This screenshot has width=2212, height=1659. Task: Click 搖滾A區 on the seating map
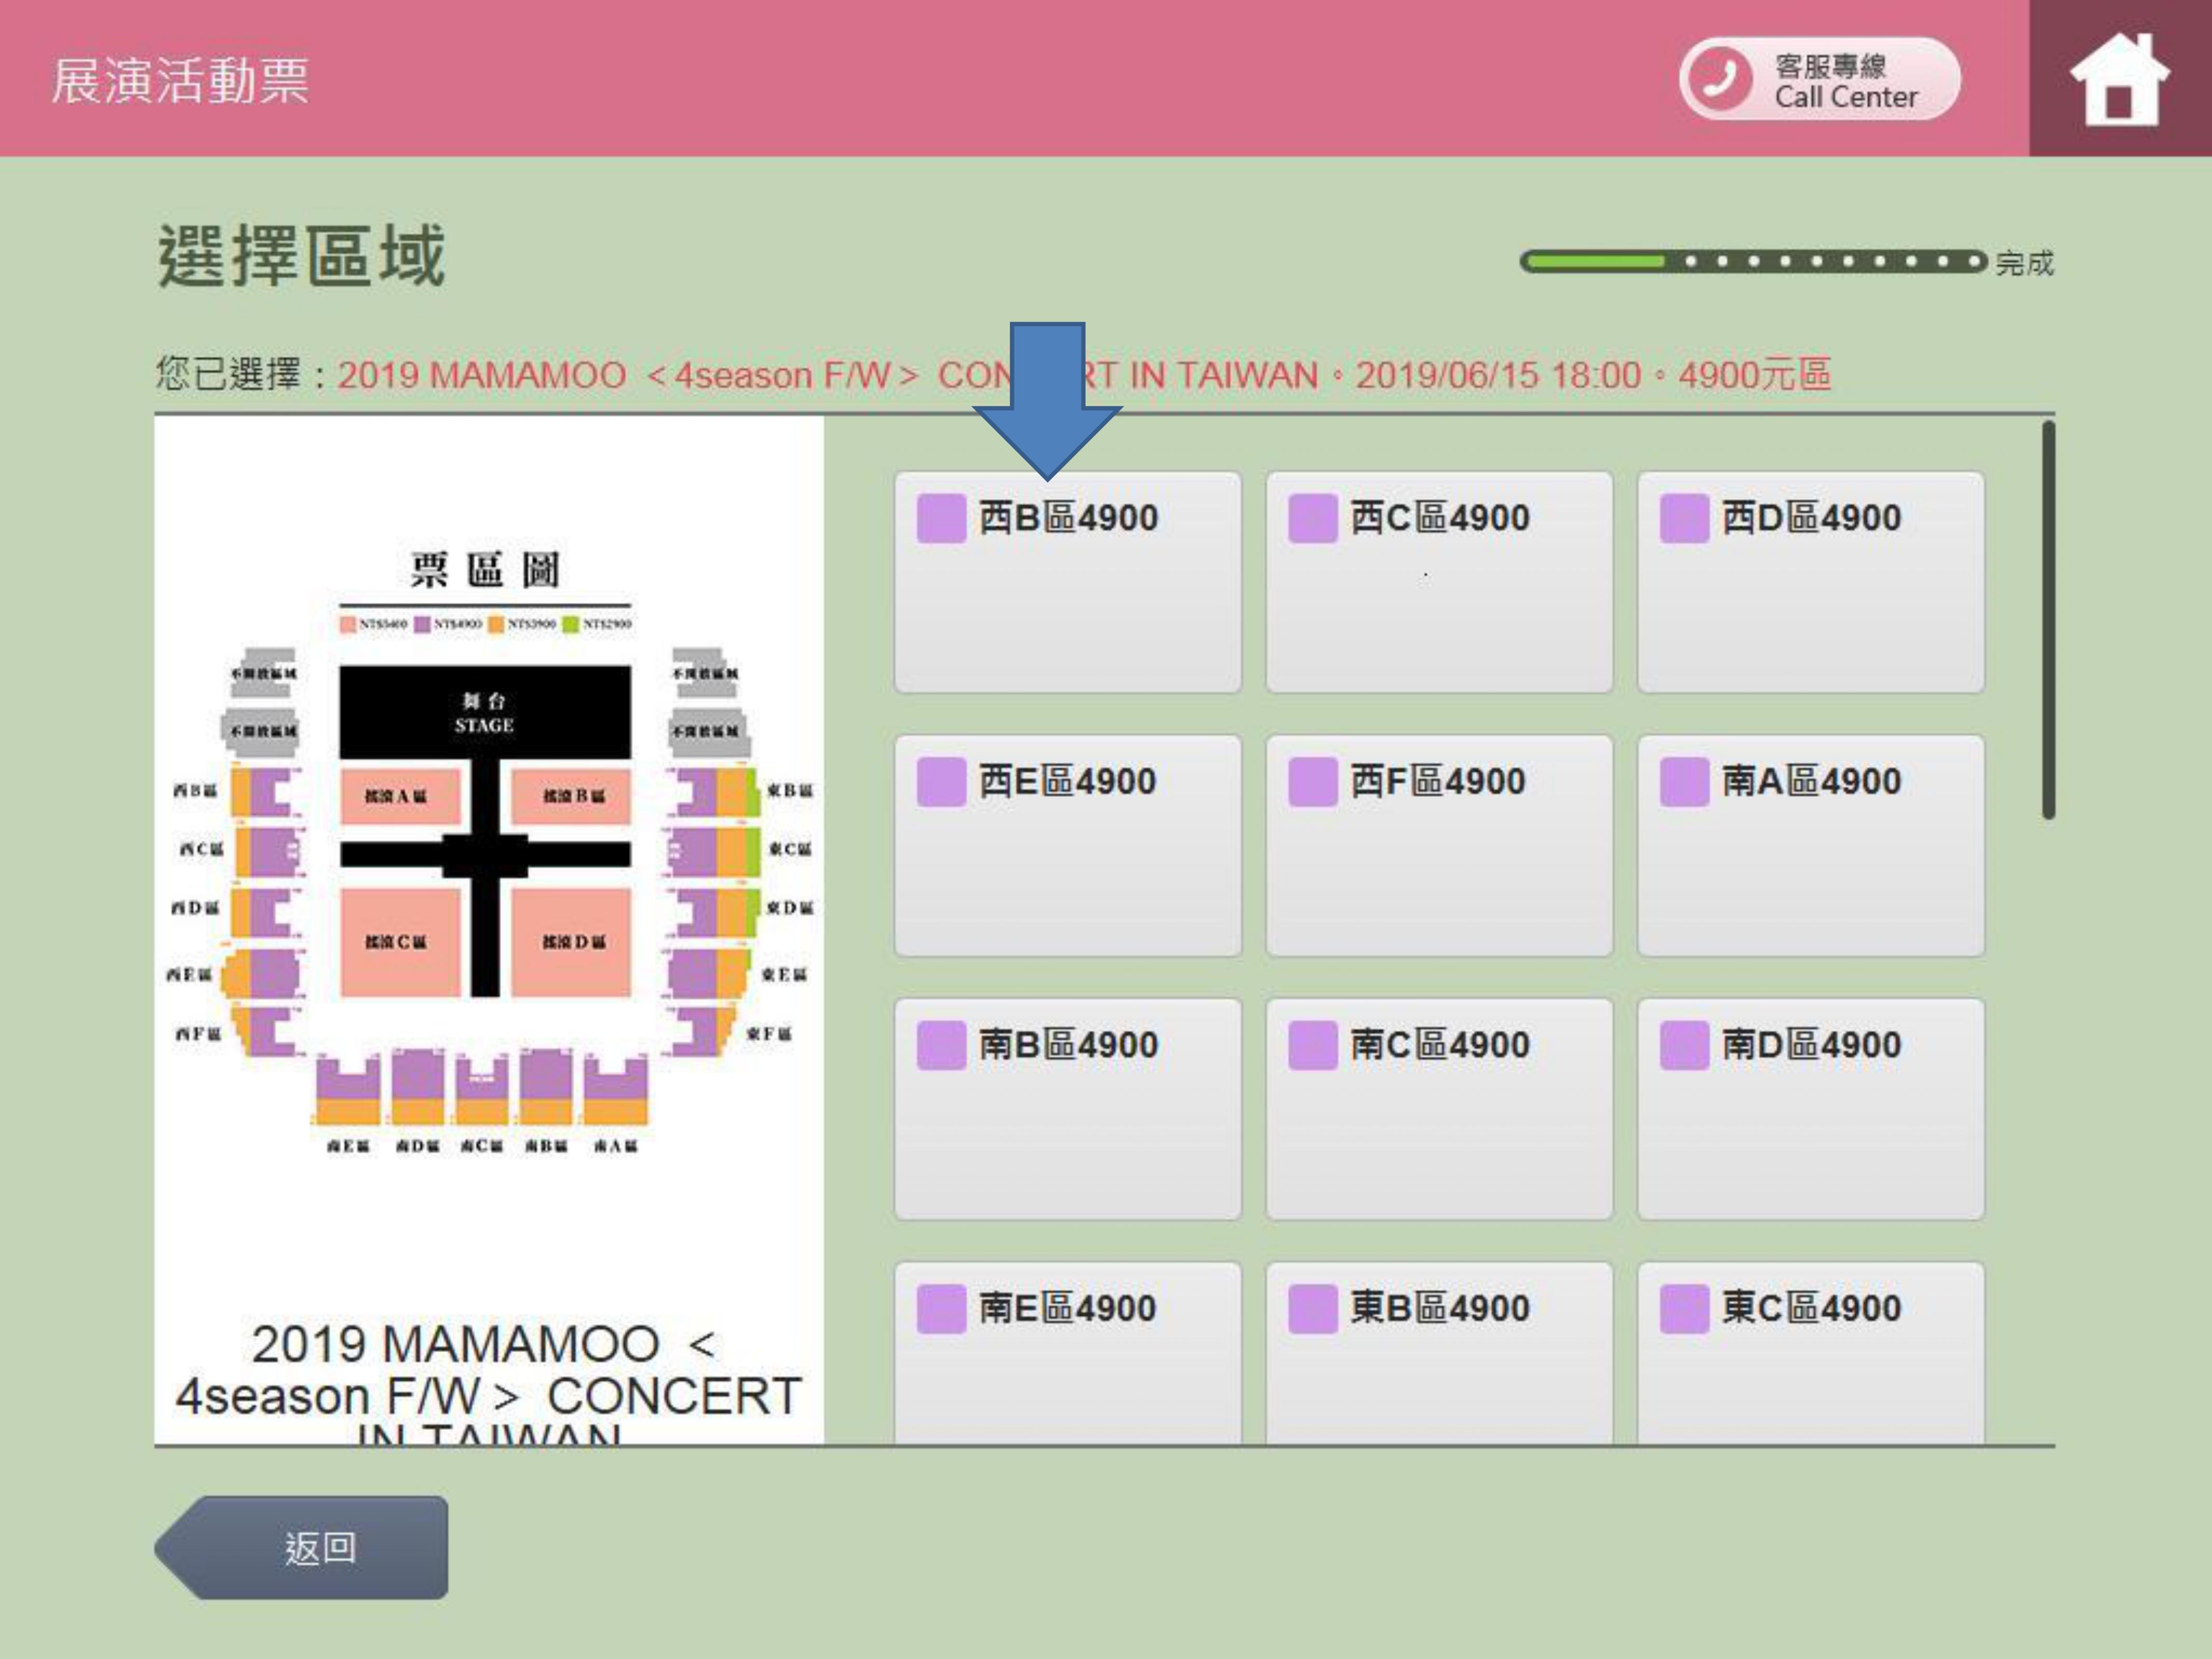click(x=400, y=797)
